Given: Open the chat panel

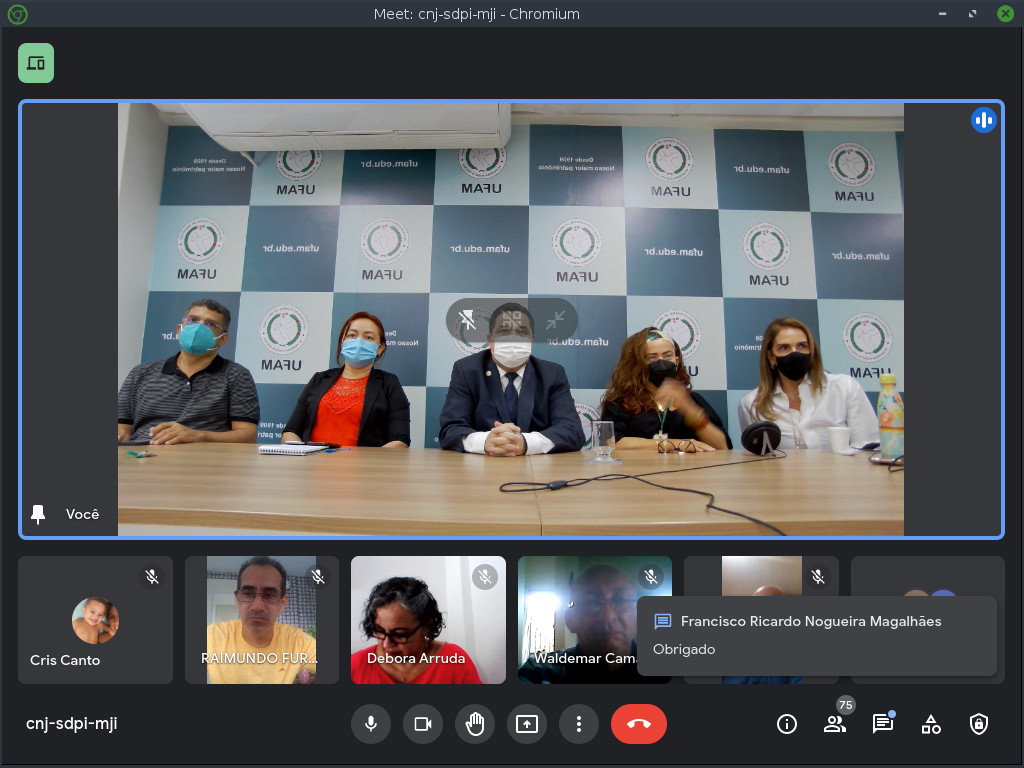Looking at the screenshot, I should 883,724.
